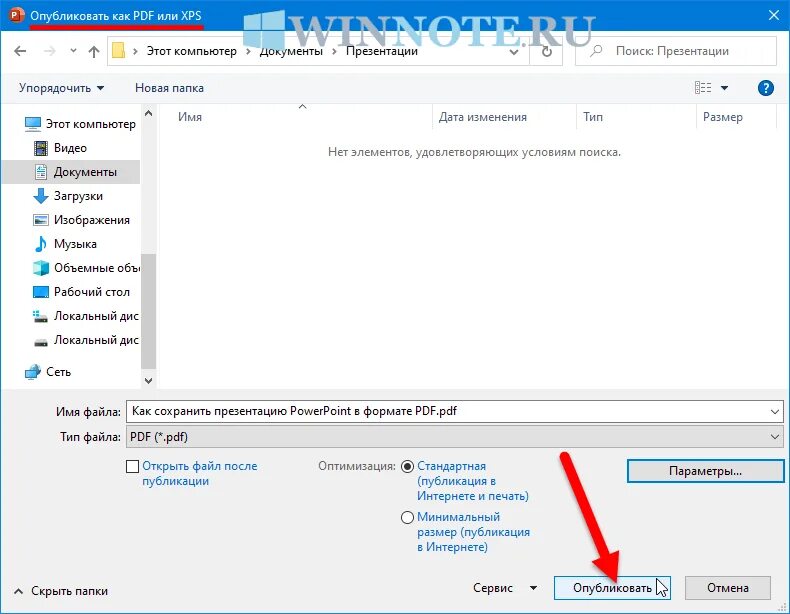Click the sidebar scrollbar up arrow

coord(149,114)
